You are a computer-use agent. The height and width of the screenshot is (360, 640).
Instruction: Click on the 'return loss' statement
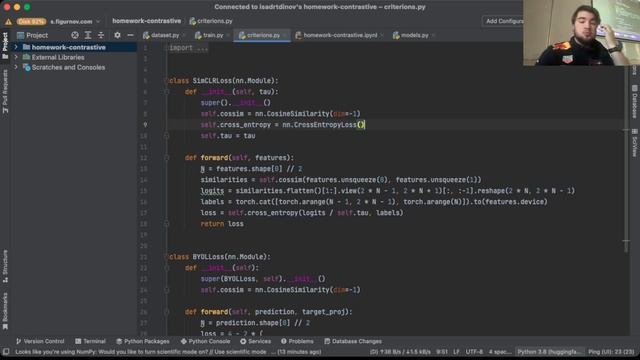click(222, 224)
